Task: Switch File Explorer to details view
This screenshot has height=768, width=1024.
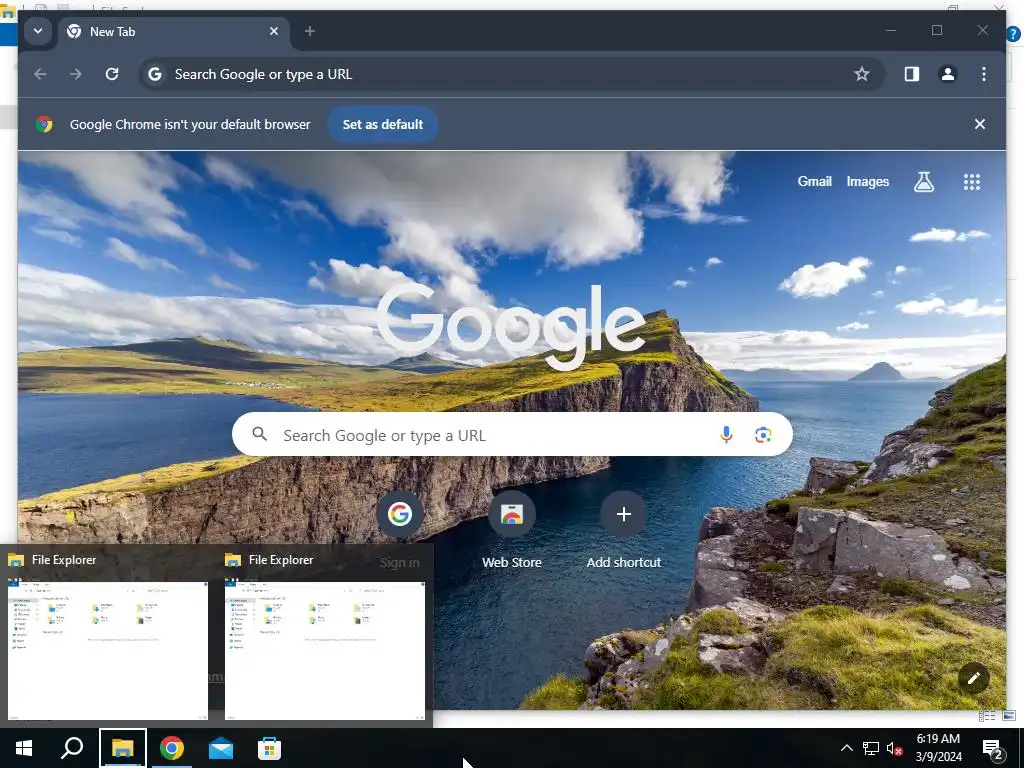Action: click(x=987, y=716)
